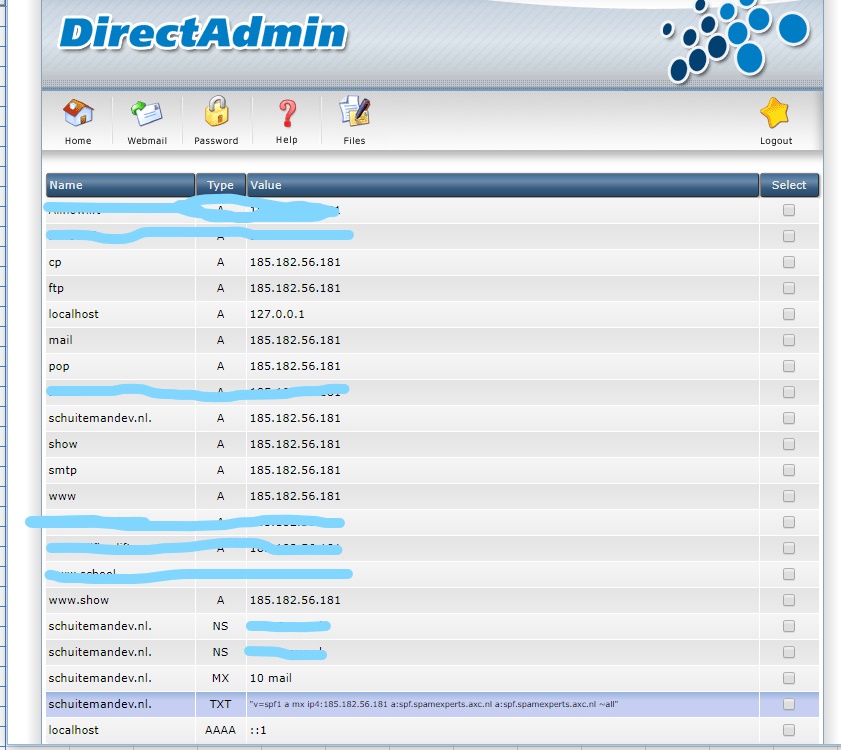Click the Home label in toolbar
The height and width of the screenshot is (750, 841).
[x=78, y=141]
